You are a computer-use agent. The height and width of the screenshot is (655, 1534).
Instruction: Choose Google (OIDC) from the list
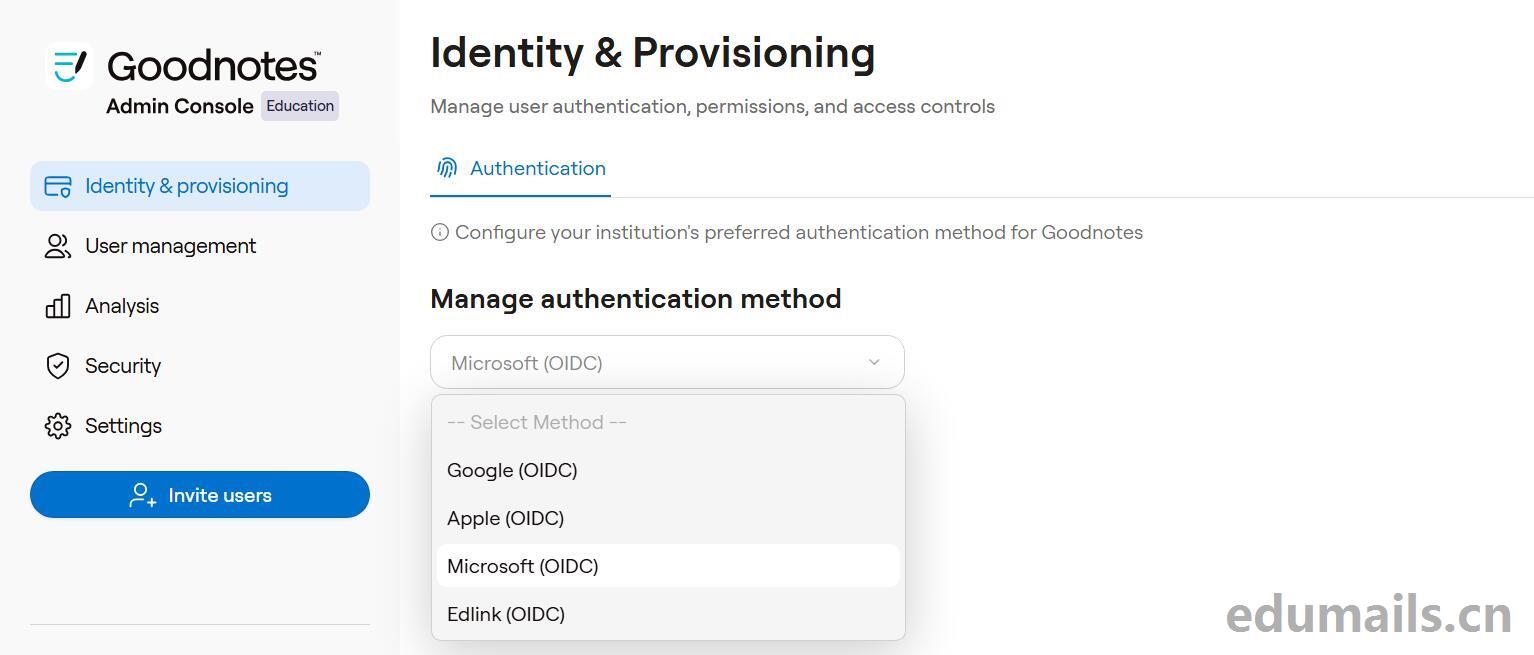tap(512, 470)
